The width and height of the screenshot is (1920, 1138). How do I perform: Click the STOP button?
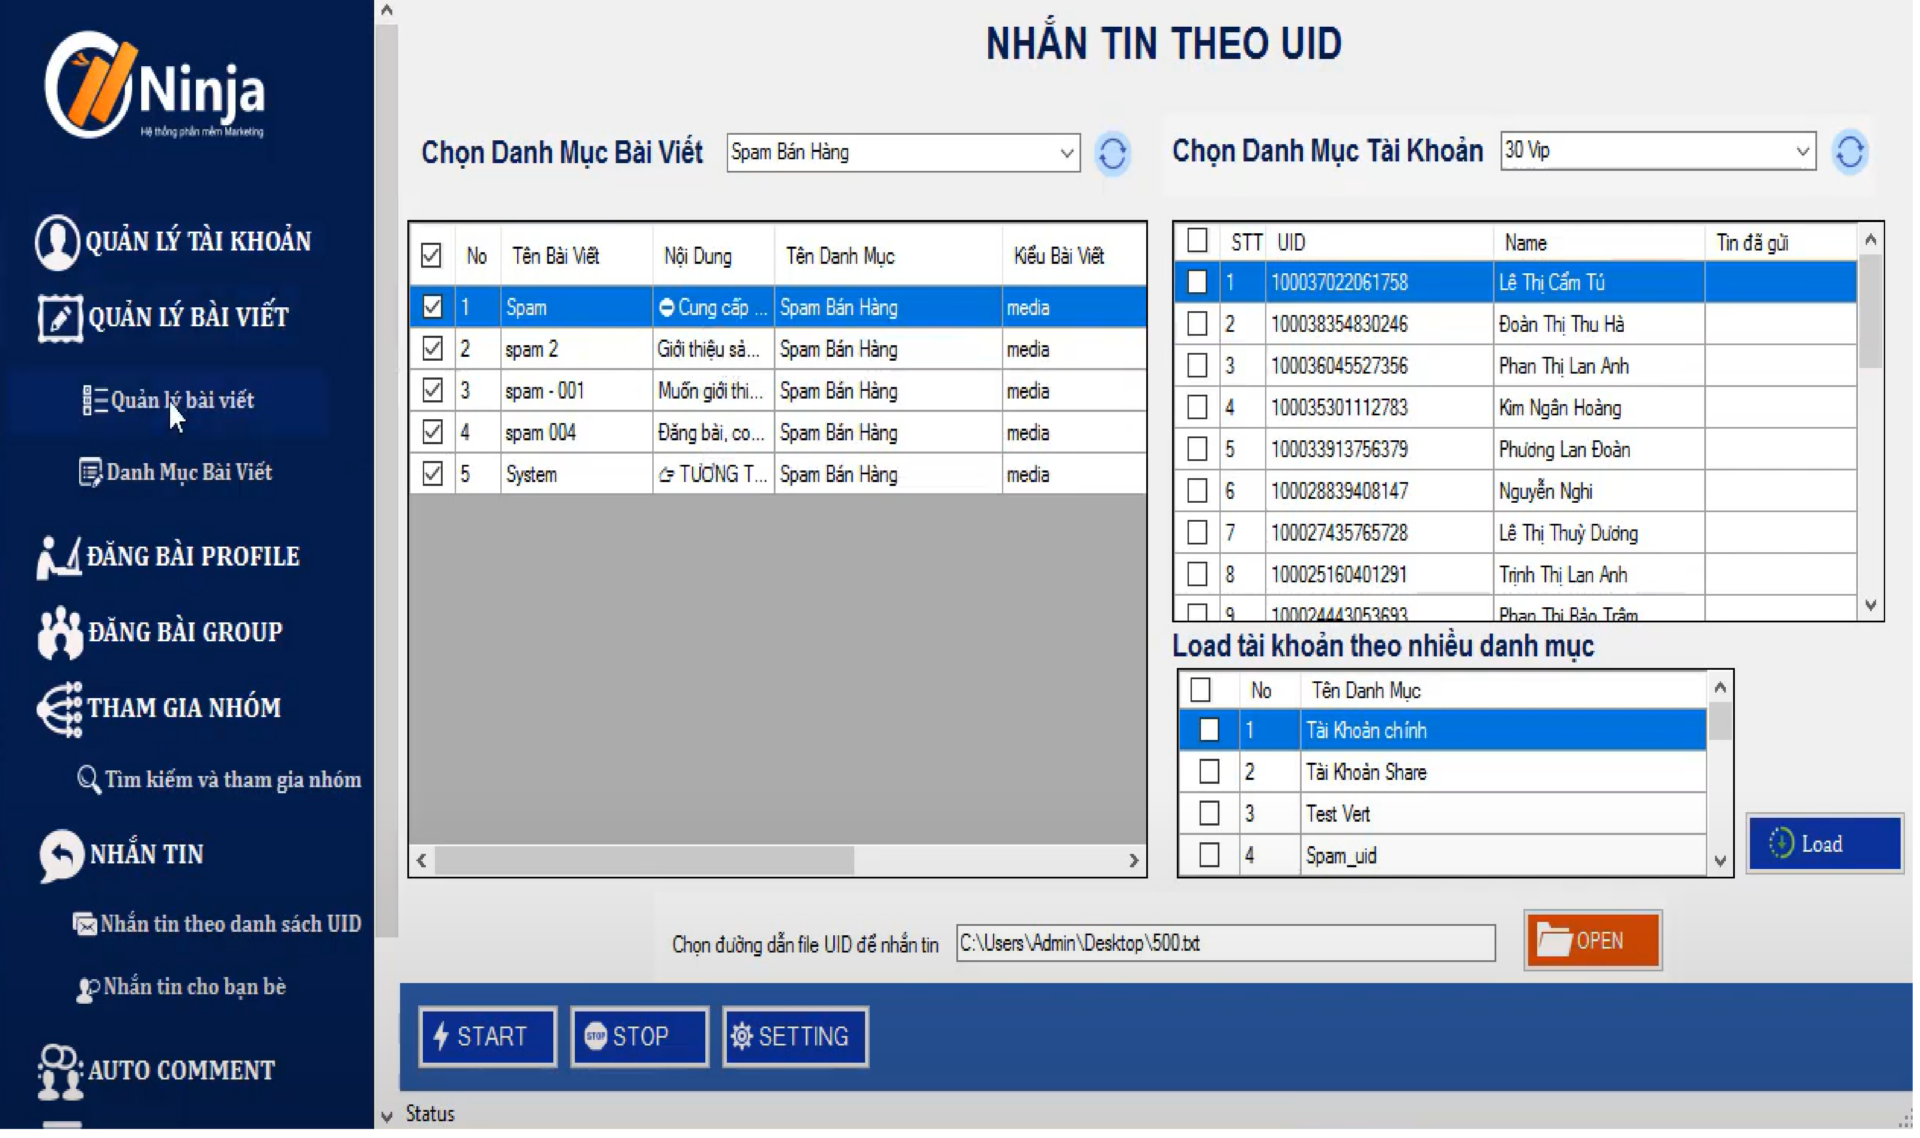pyautogui.click(x=641, y=1039)
